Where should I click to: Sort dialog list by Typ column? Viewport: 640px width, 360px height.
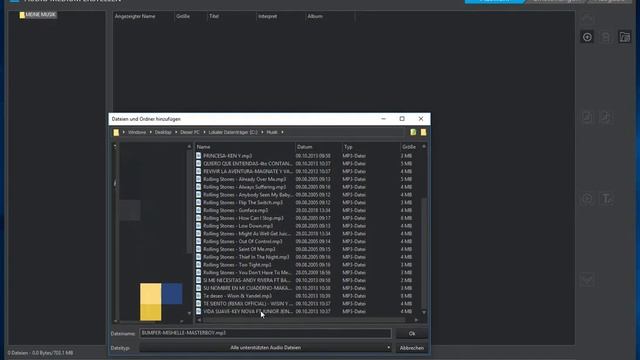(x=371, y=147)
